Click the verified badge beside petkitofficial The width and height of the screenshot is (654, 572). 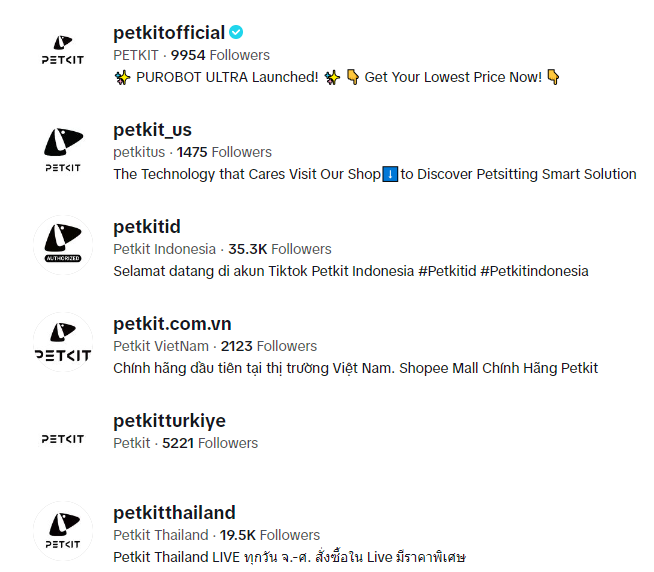(x=236, y=33)
